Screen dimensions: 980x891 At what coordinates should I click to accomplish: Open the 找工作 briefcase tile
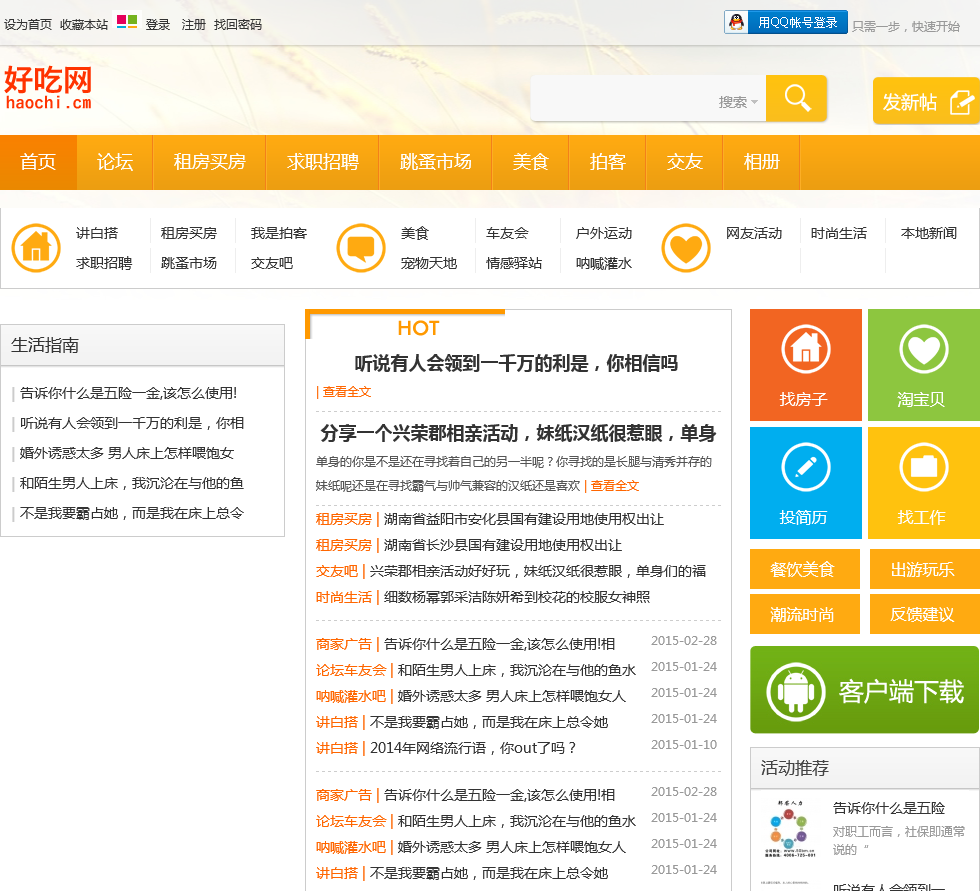(x=923, y=482)
